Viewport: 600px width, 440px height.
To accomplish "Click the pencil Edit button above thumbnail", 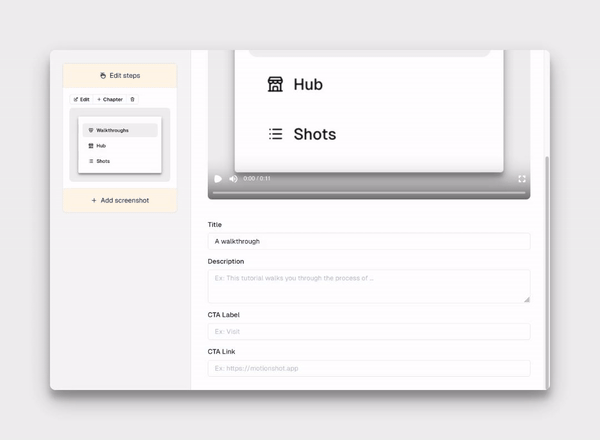I will tap(81, 99).
